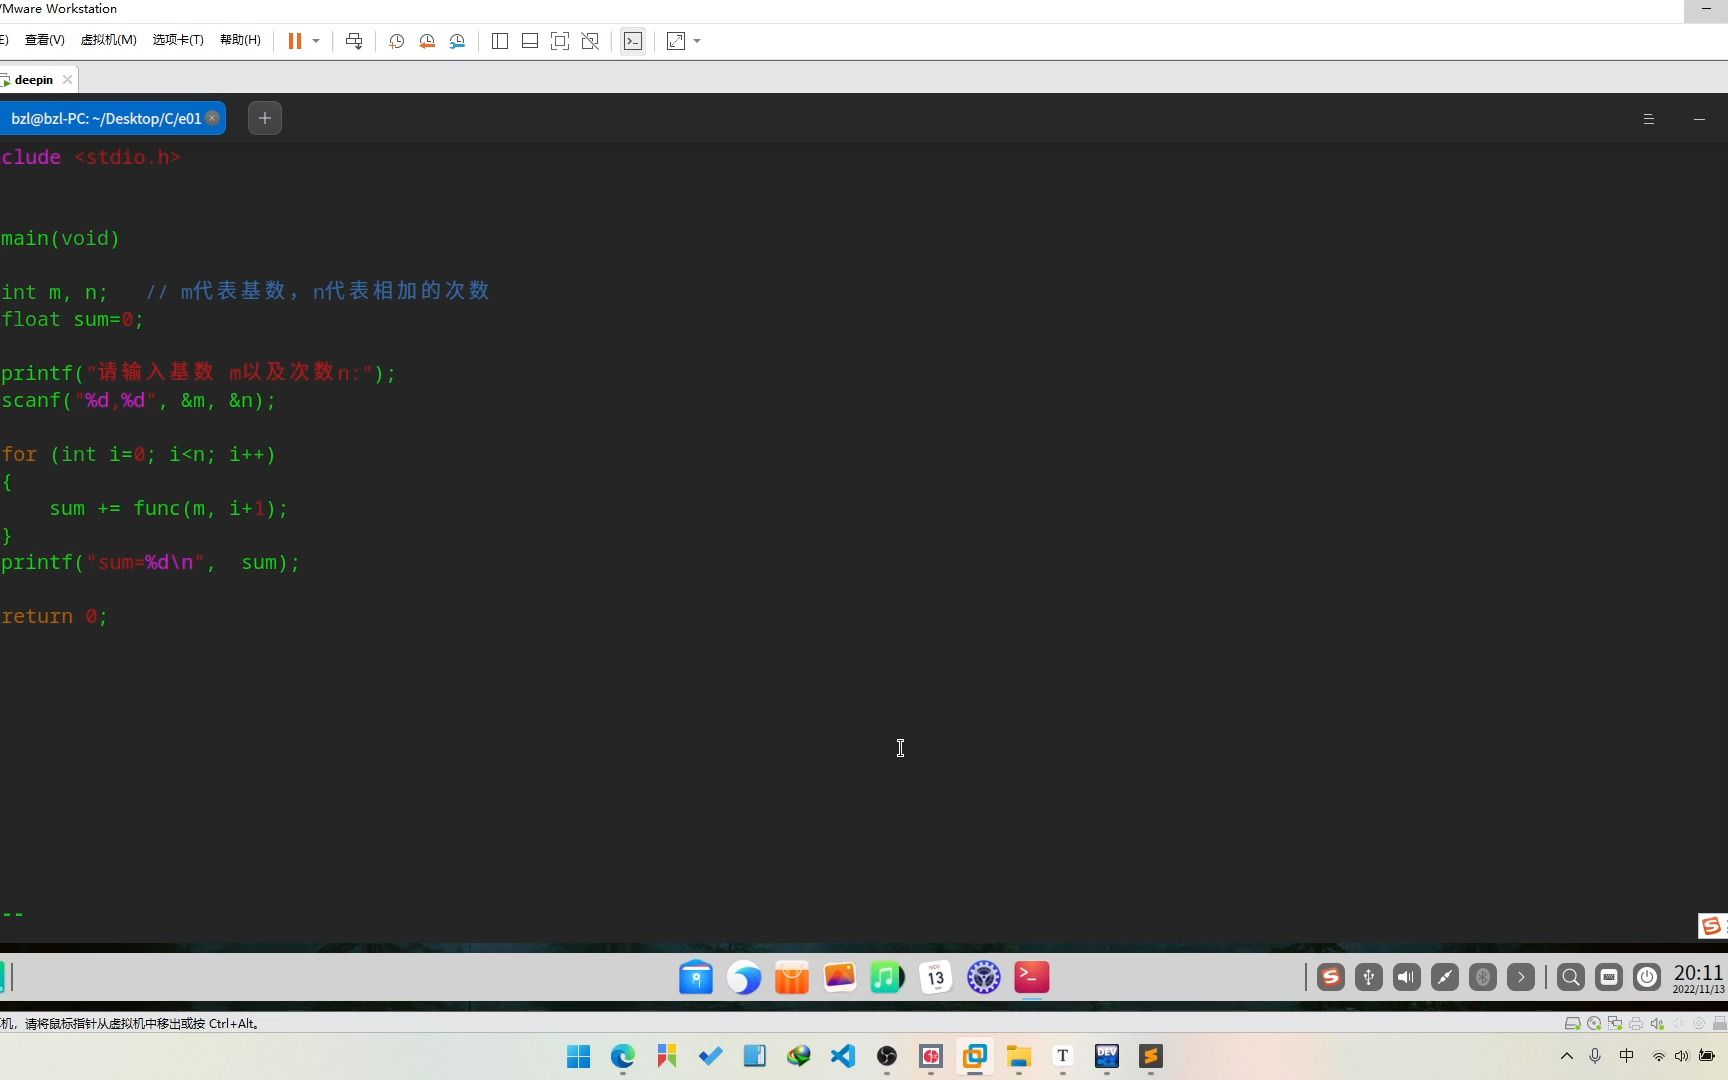Toggle the onscreen keyboard in the tray
Screen dimensions: 1728x1080
[1609, 977]
